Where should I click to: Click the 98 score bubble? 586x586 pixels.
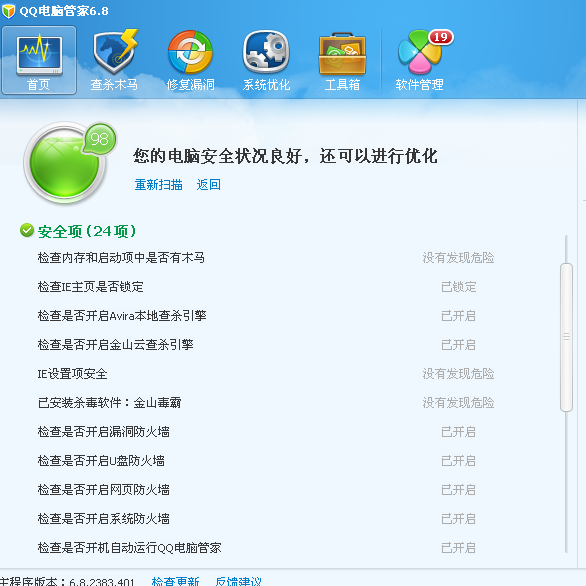(x=99, y=139)
